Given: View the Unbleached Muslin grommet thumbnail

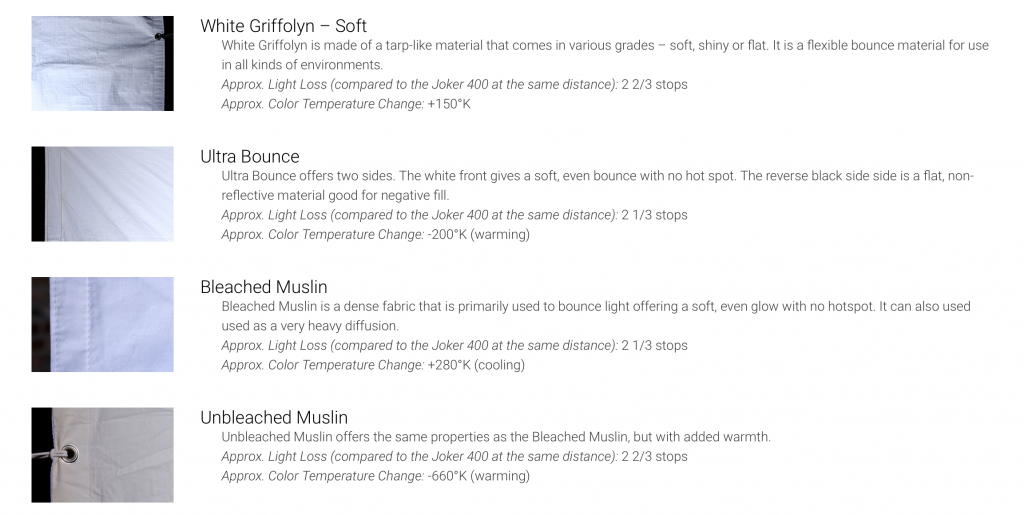Looking at the screenshot, I should tap(102, 454).
